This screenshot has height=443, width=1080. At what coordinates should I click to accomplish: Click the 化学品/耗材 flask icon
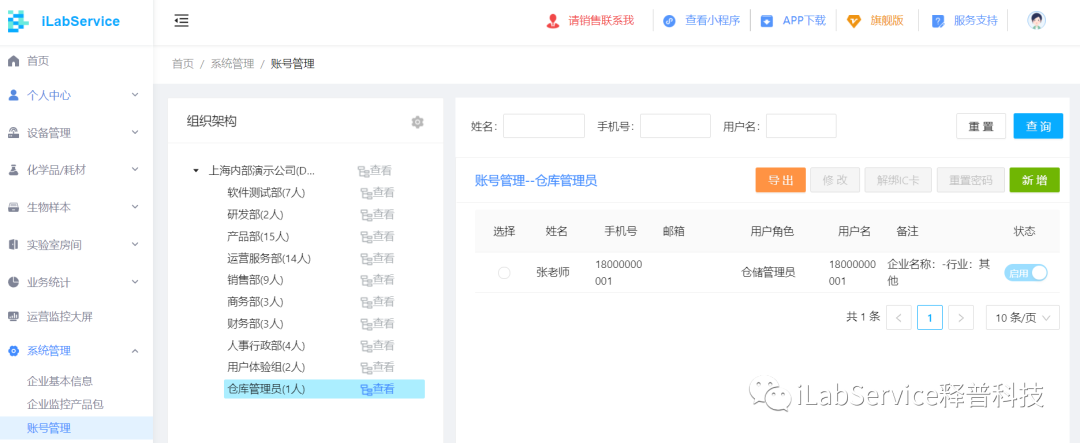point(13,169)
